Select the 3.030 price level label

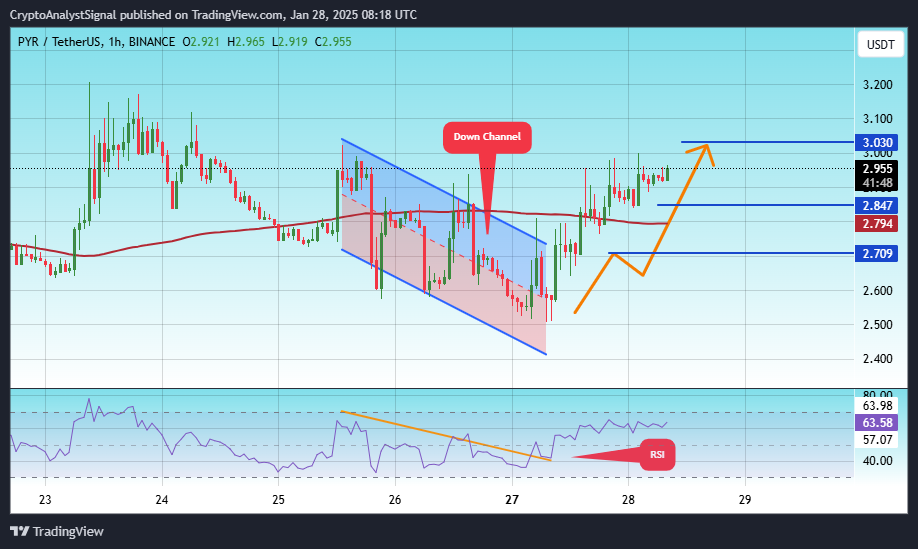(876, 143)
